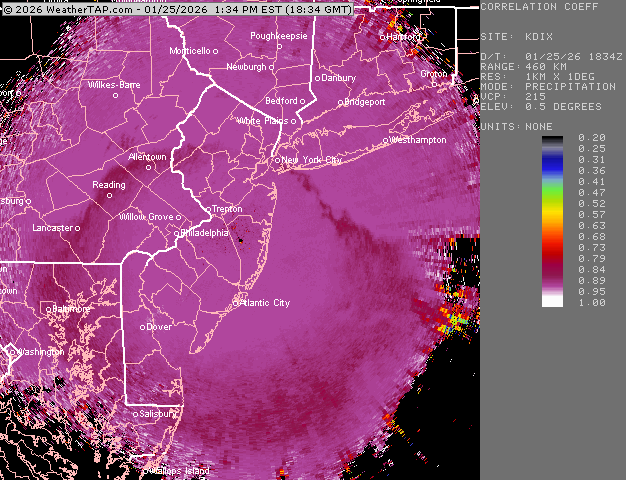Click the Correlation Coeff title
Image resolution: width=626 pixels, height=480 pixels.
click(541, 7)
